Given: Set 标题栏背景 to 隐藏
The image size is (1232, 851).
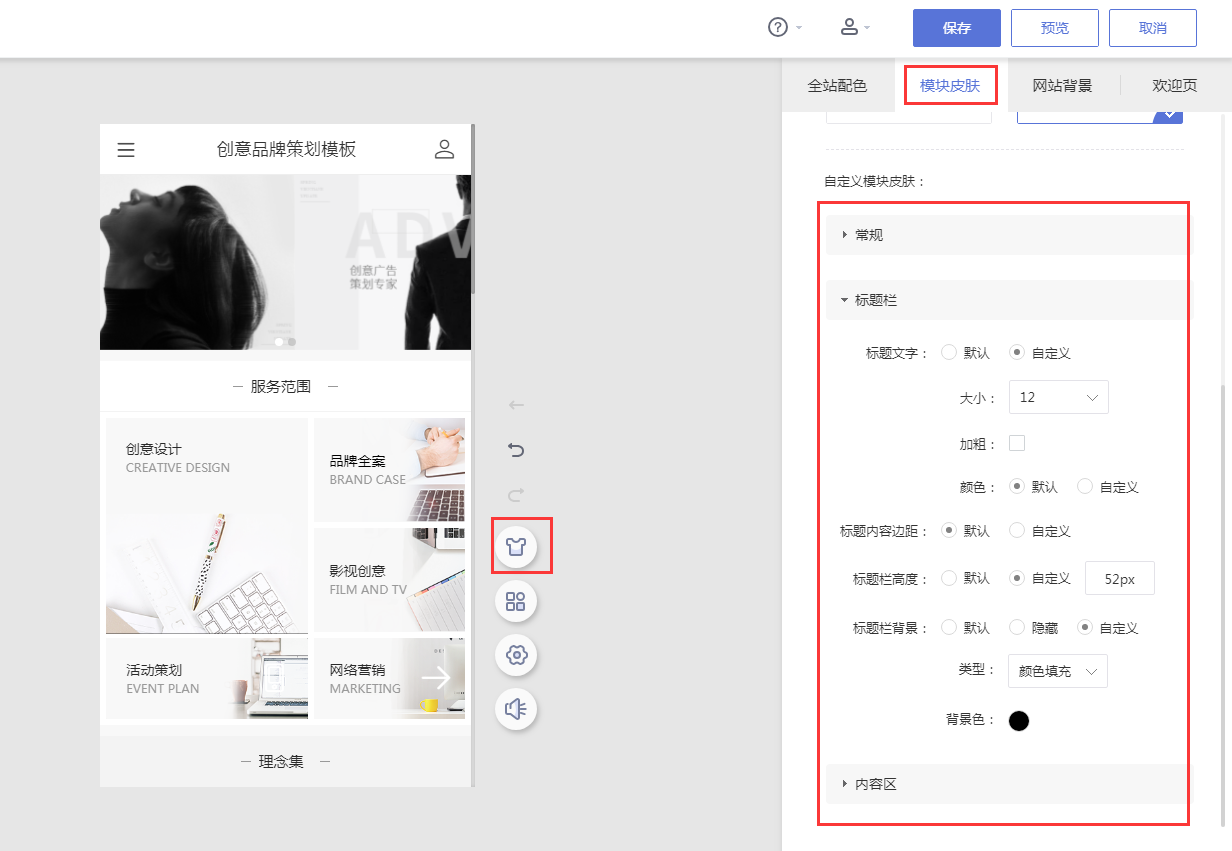Looking at the screenshot, I should click(x=1017, y=628).
